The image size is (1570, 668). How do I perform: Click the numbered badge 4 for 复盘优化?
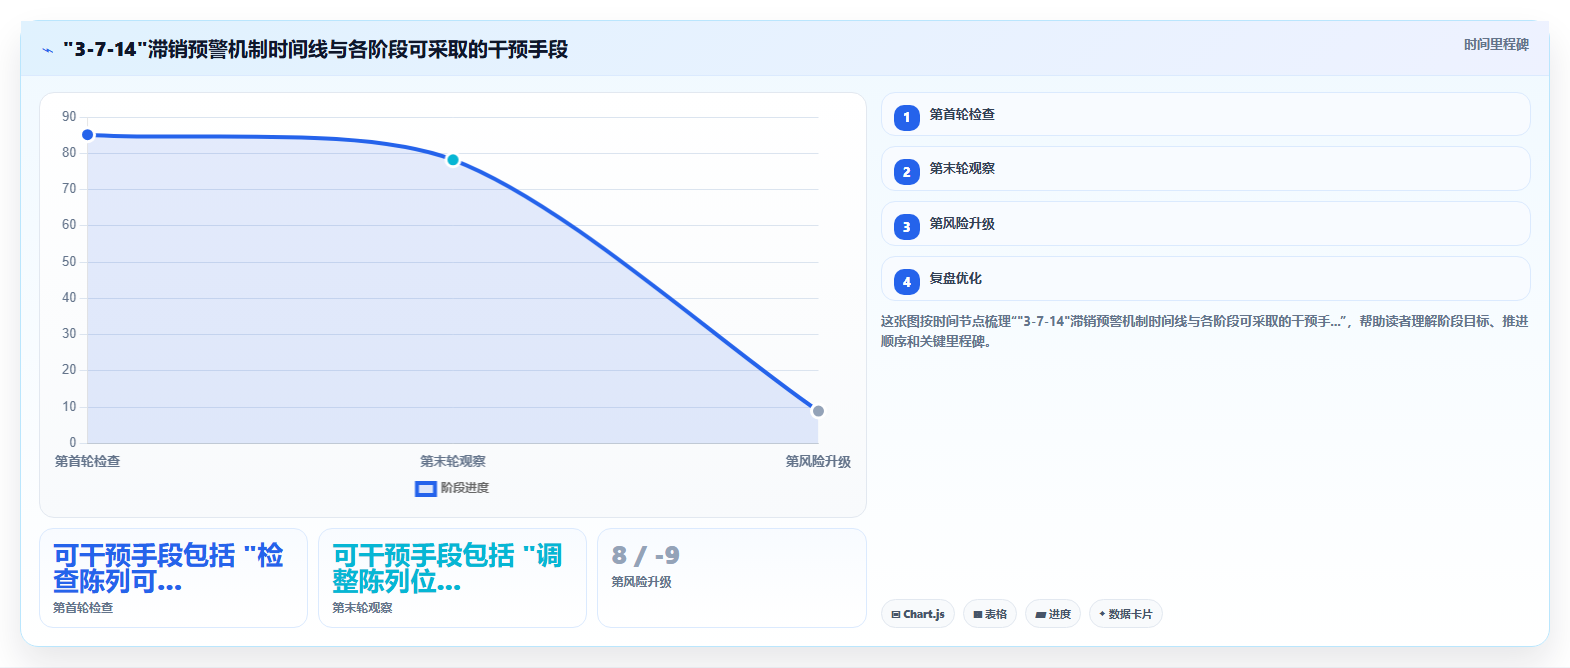coord(907,282)
